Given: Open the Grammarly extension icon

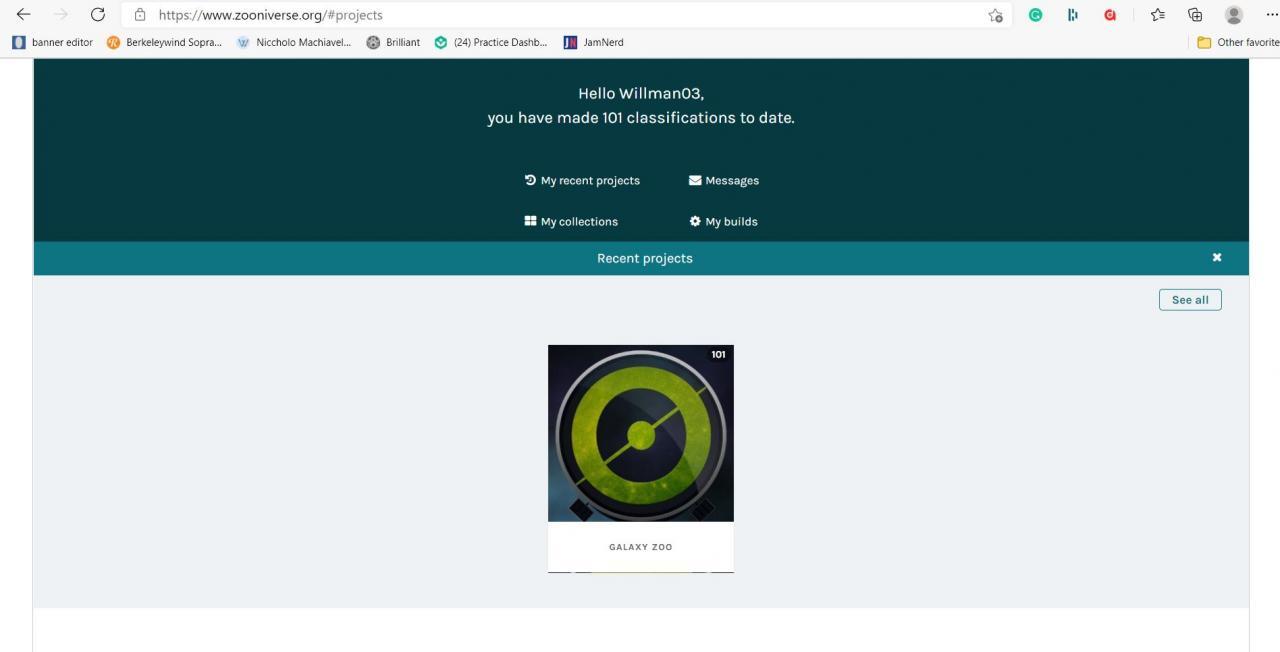Looking at the screenshot, I should (1036, 15).
